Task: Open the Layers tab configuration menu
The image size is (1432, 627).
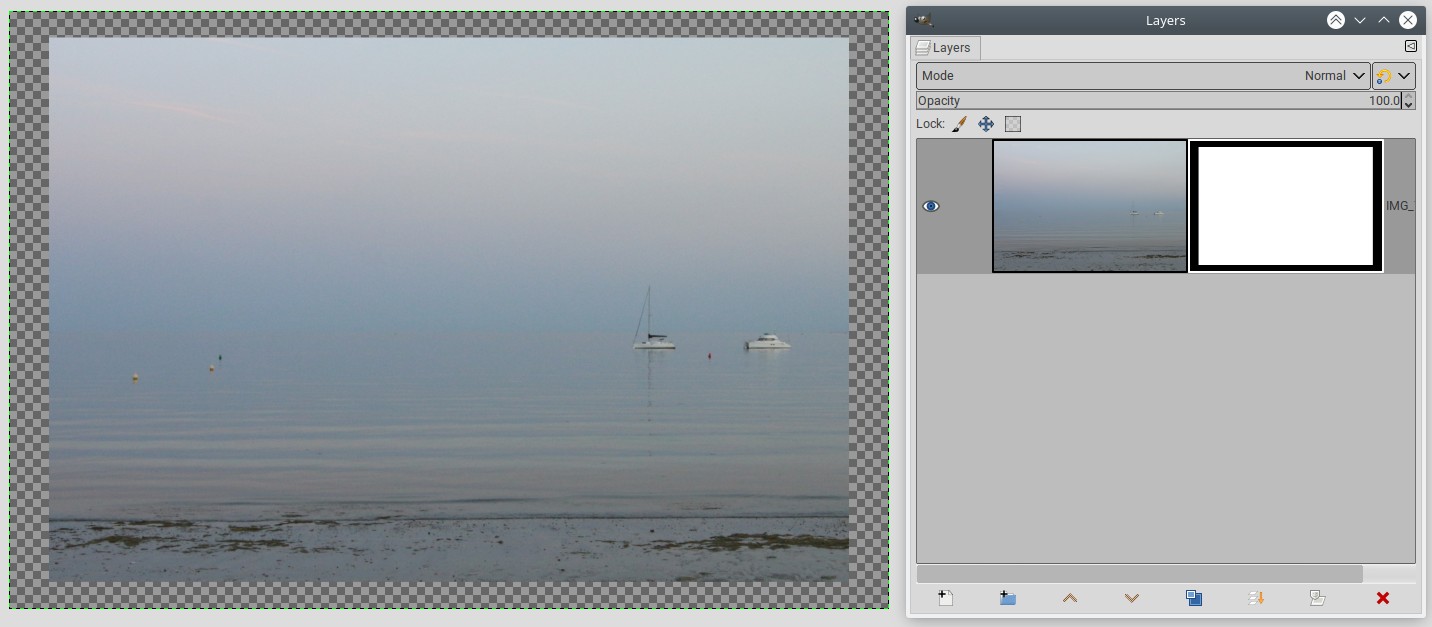Action: click(1410, 46)
